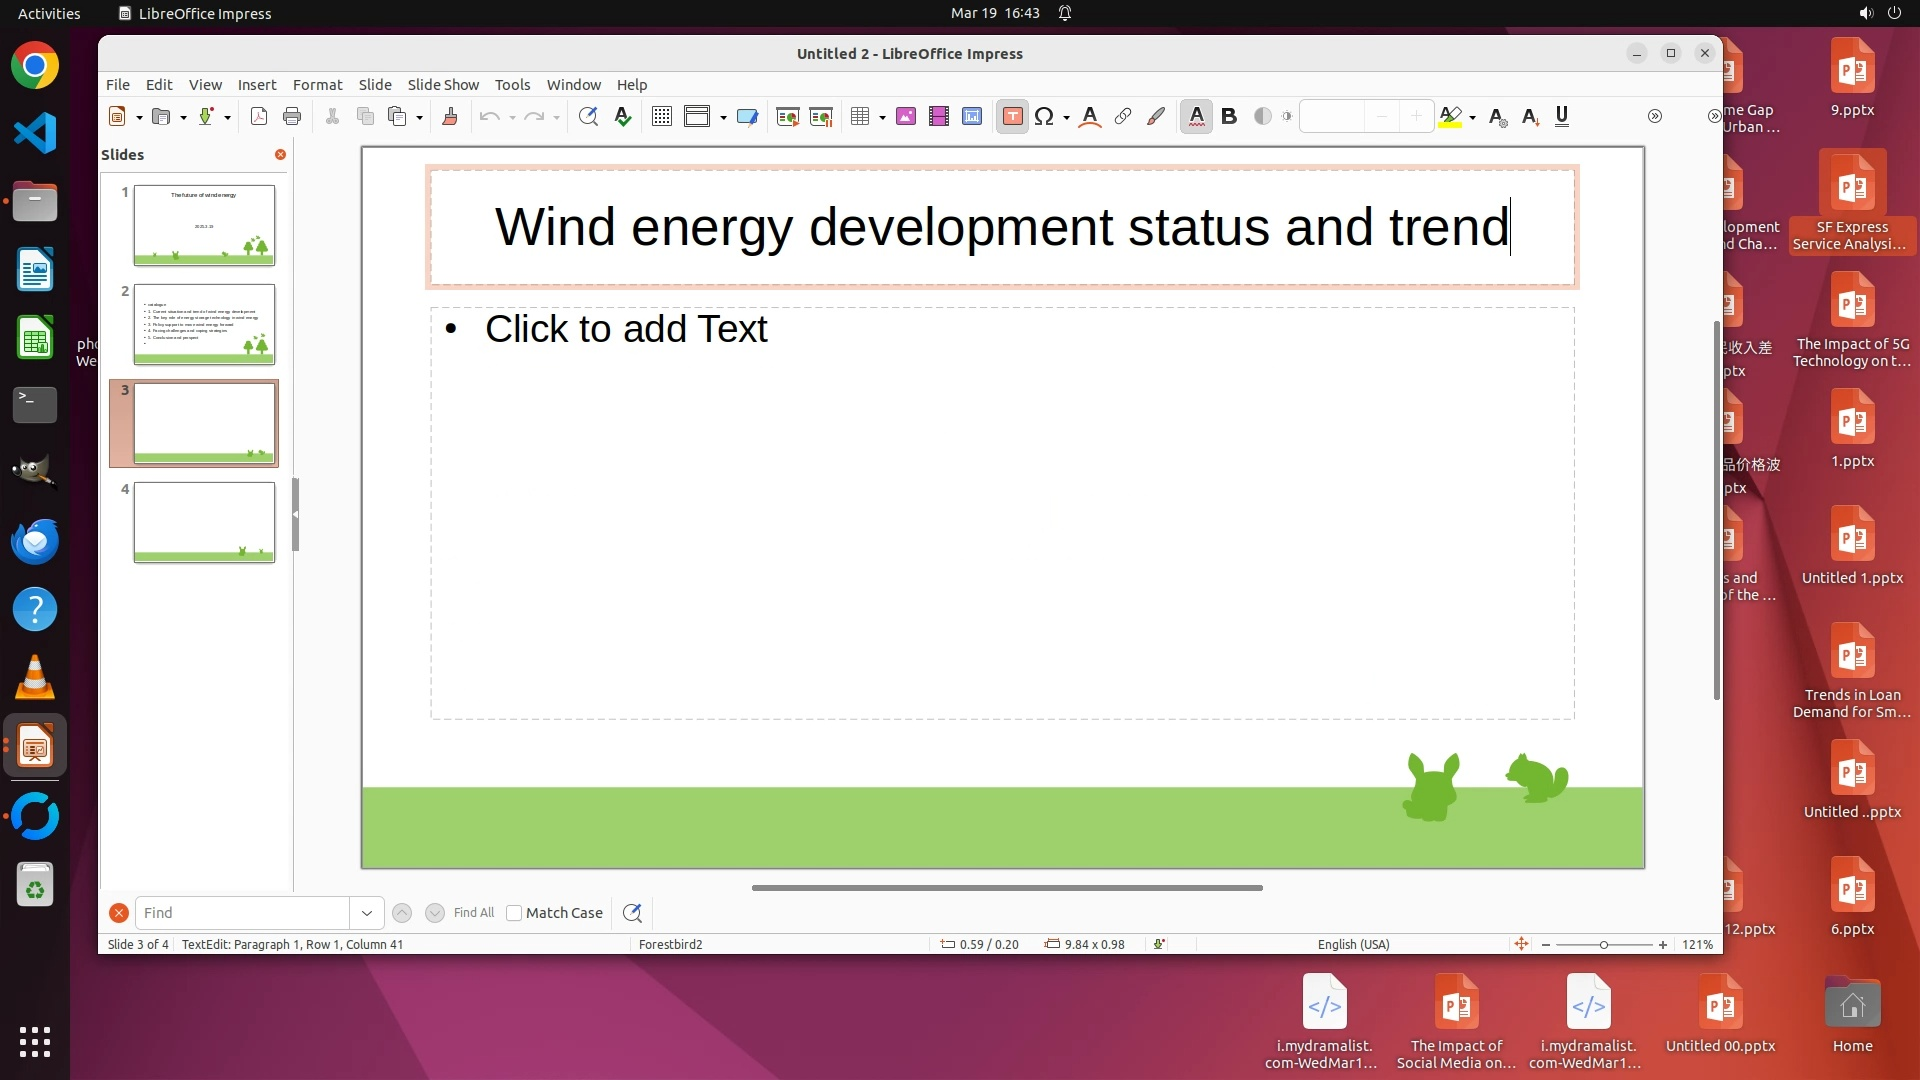Click the zoom slider in status bar
Screen dimensions: 1920x1080
pyautogui.click(x=1603, y=945)
